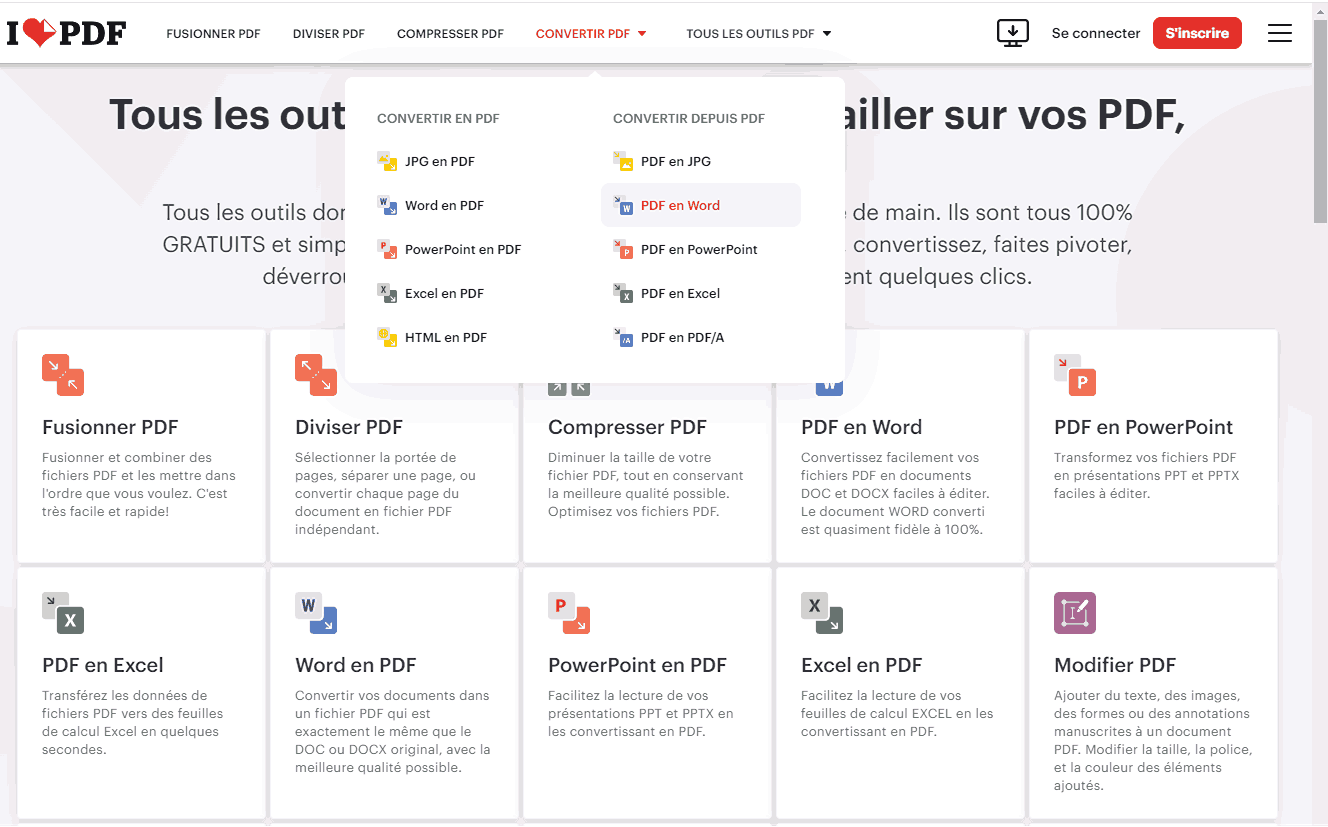Viewport: 1328px width, 827px height.
Task: Open the Compresser PDF card title
Action: [x=627, y=427]
